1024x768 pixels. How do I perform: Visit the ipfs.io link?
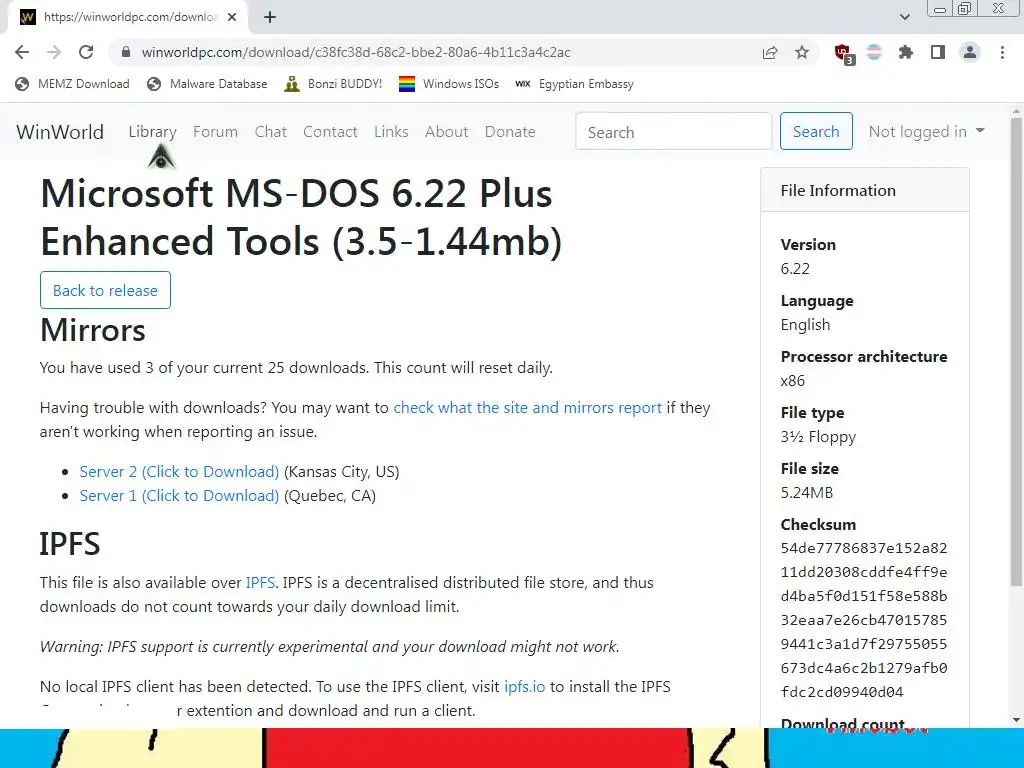[524, 687]
